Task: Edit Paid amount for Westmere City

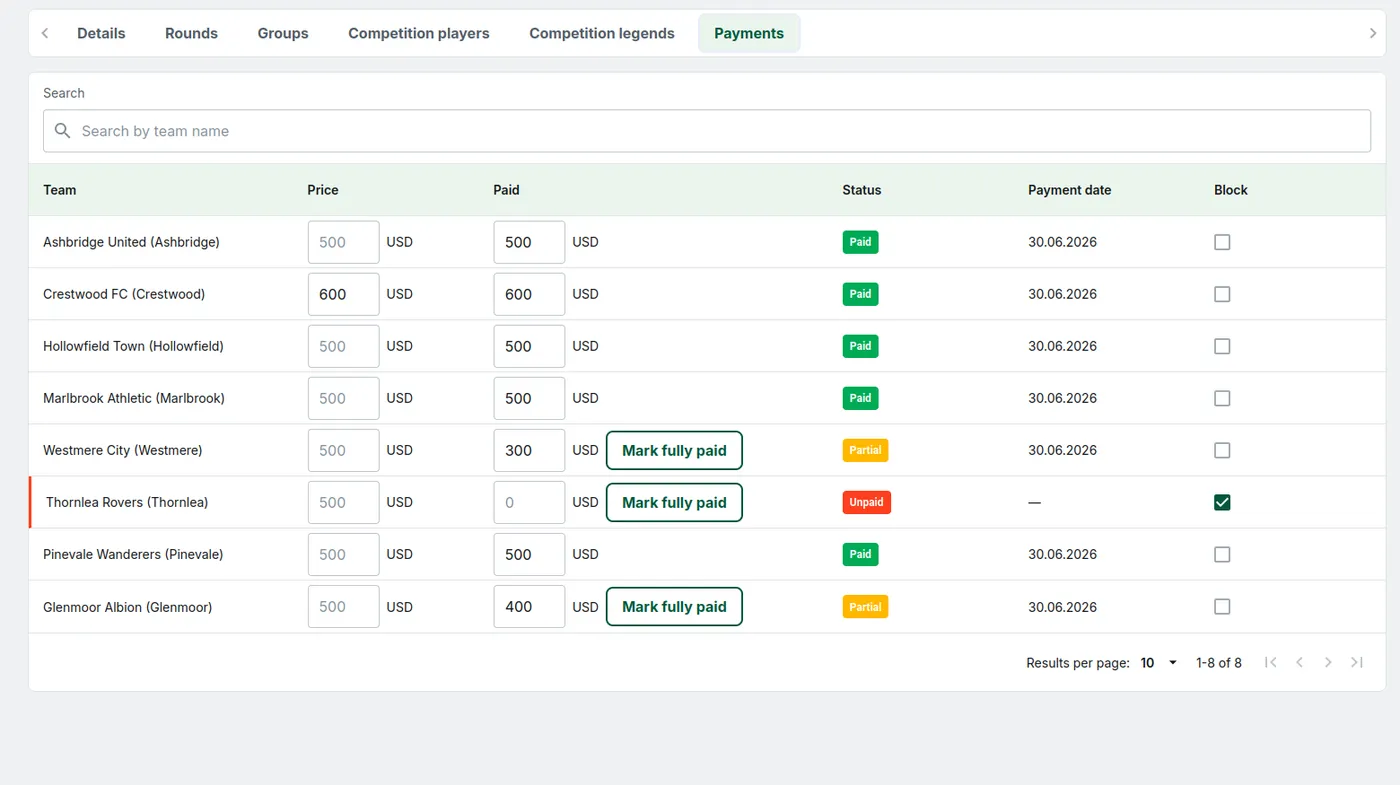Action: (x=529, y=450)
